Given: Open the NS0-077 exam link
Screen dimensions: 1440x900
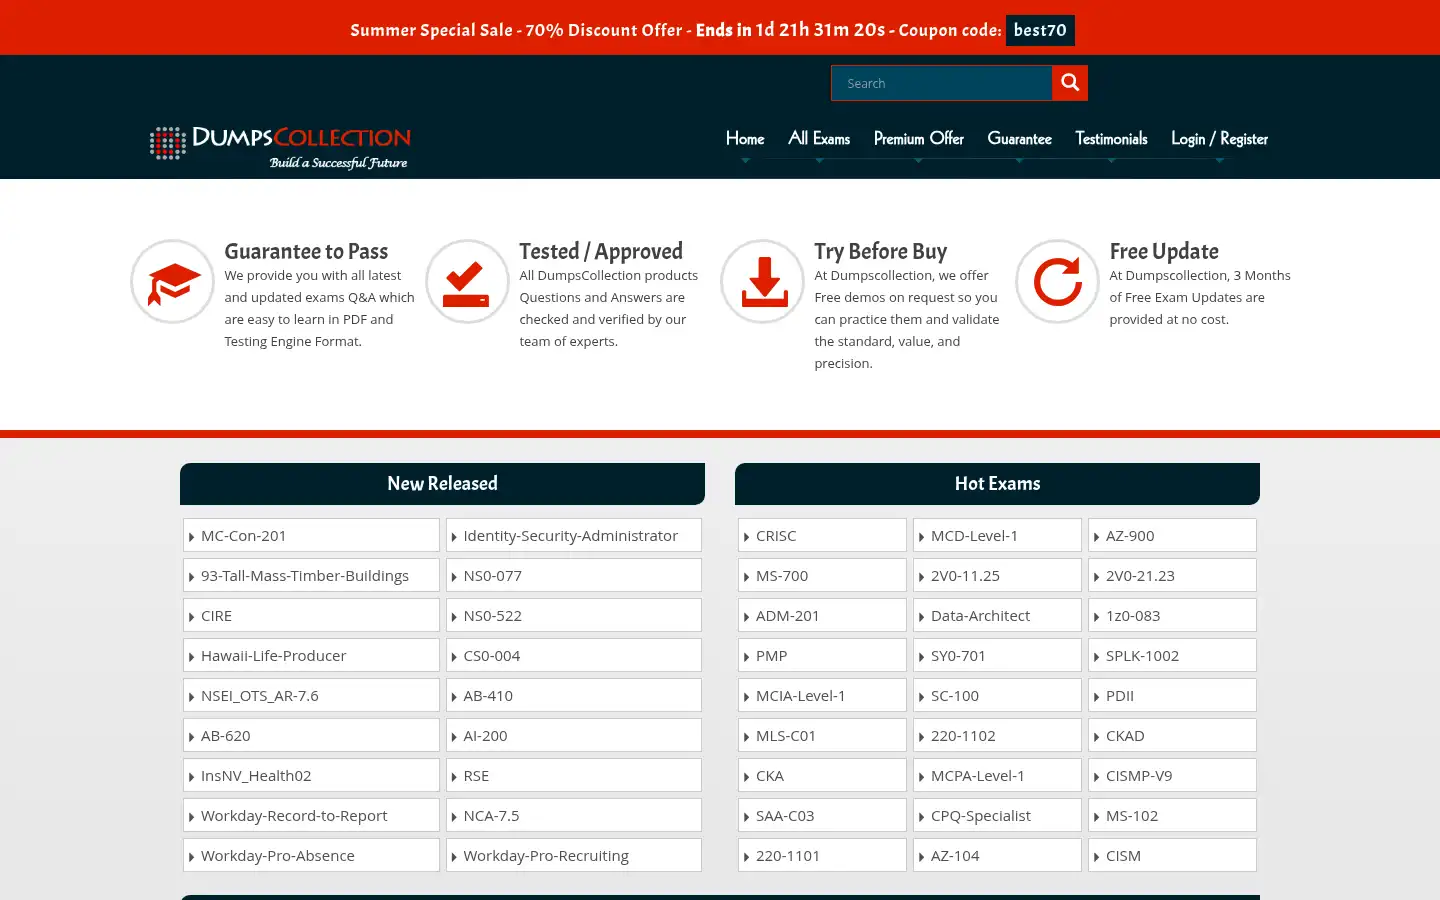Looking at the screenshot, I should coord(574,575).
